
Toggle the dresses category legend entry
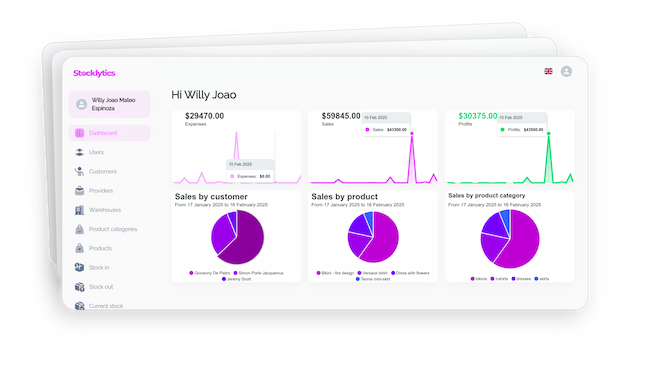(x=521, y=279)
